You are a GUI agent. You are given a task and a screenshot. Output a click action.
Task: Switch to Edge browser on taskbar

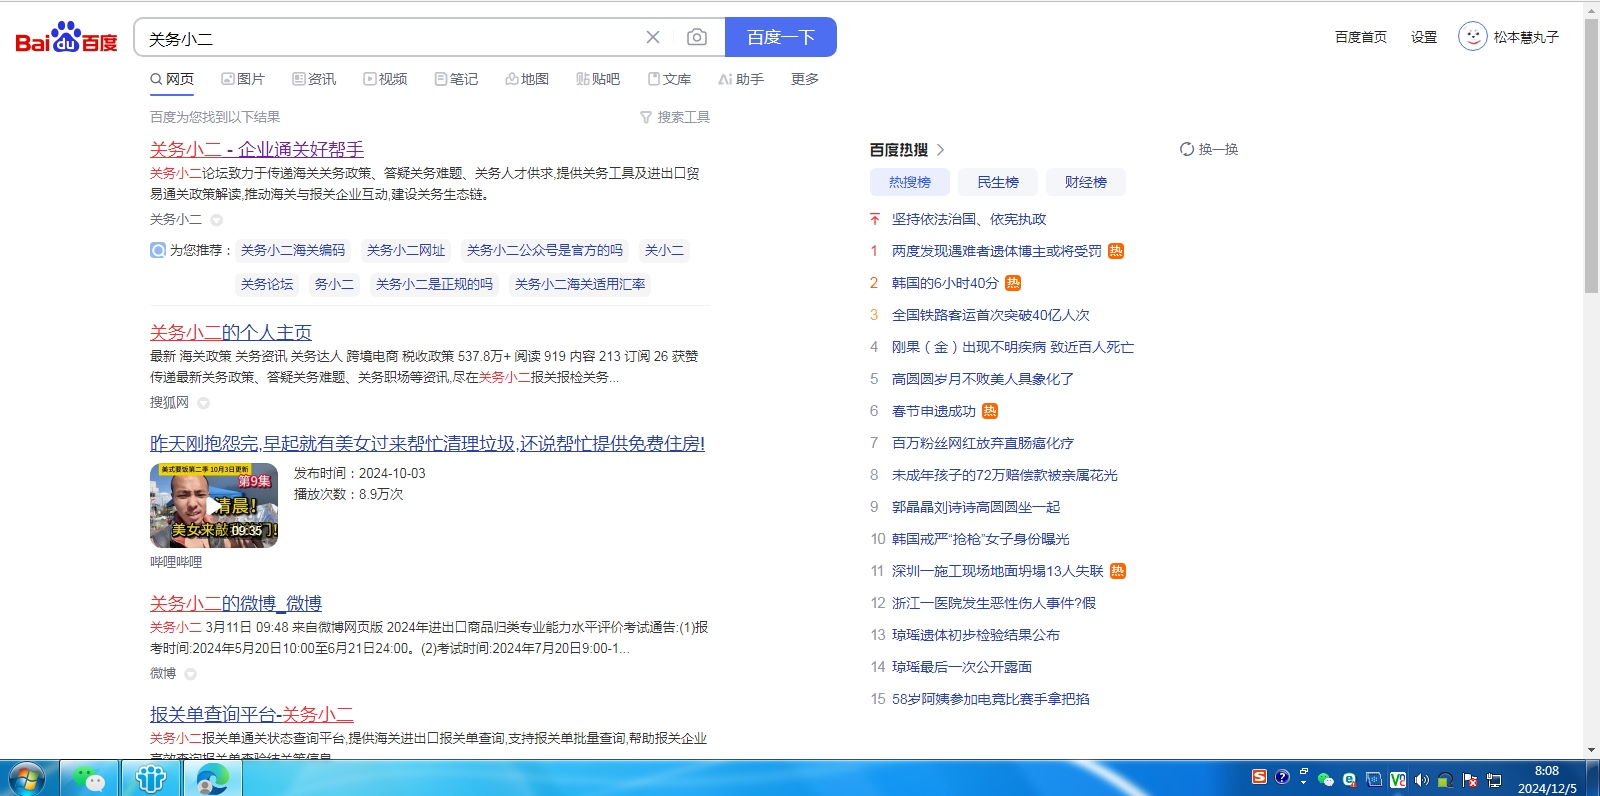(212, 778)
